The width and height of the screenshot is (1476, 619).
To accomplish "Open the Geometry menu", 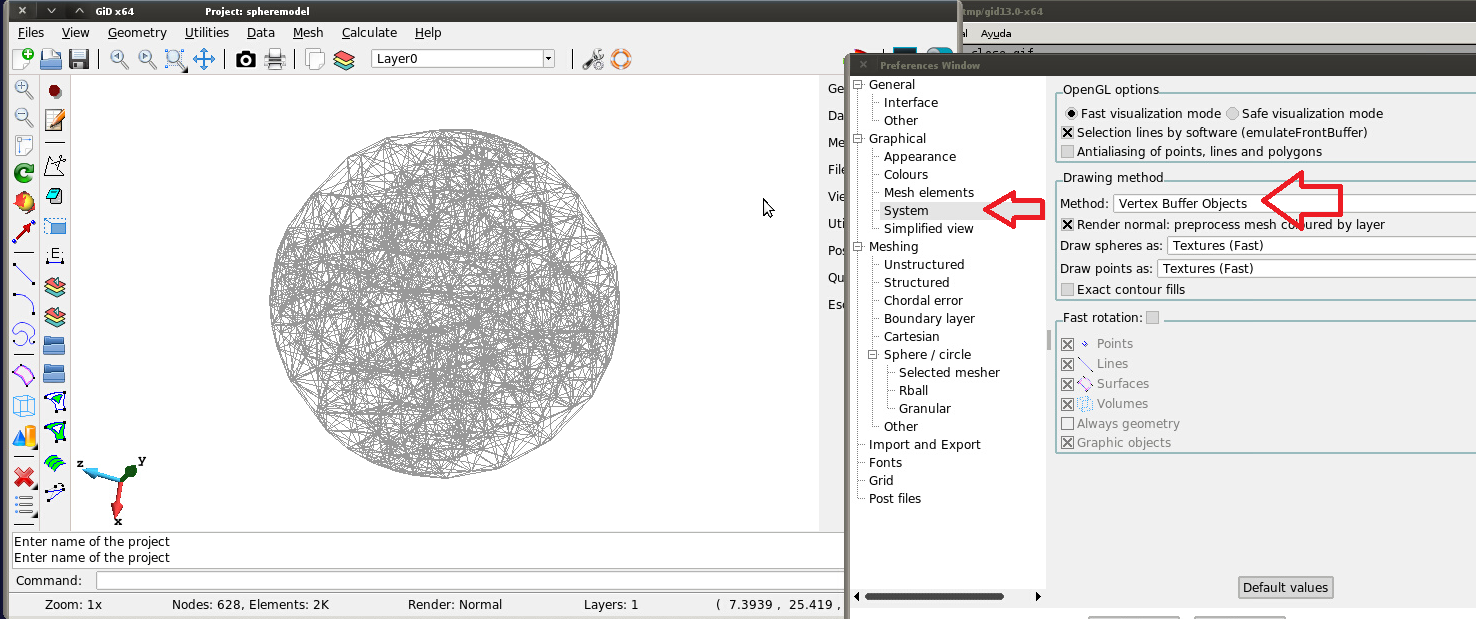I will (x=137, y=33).
